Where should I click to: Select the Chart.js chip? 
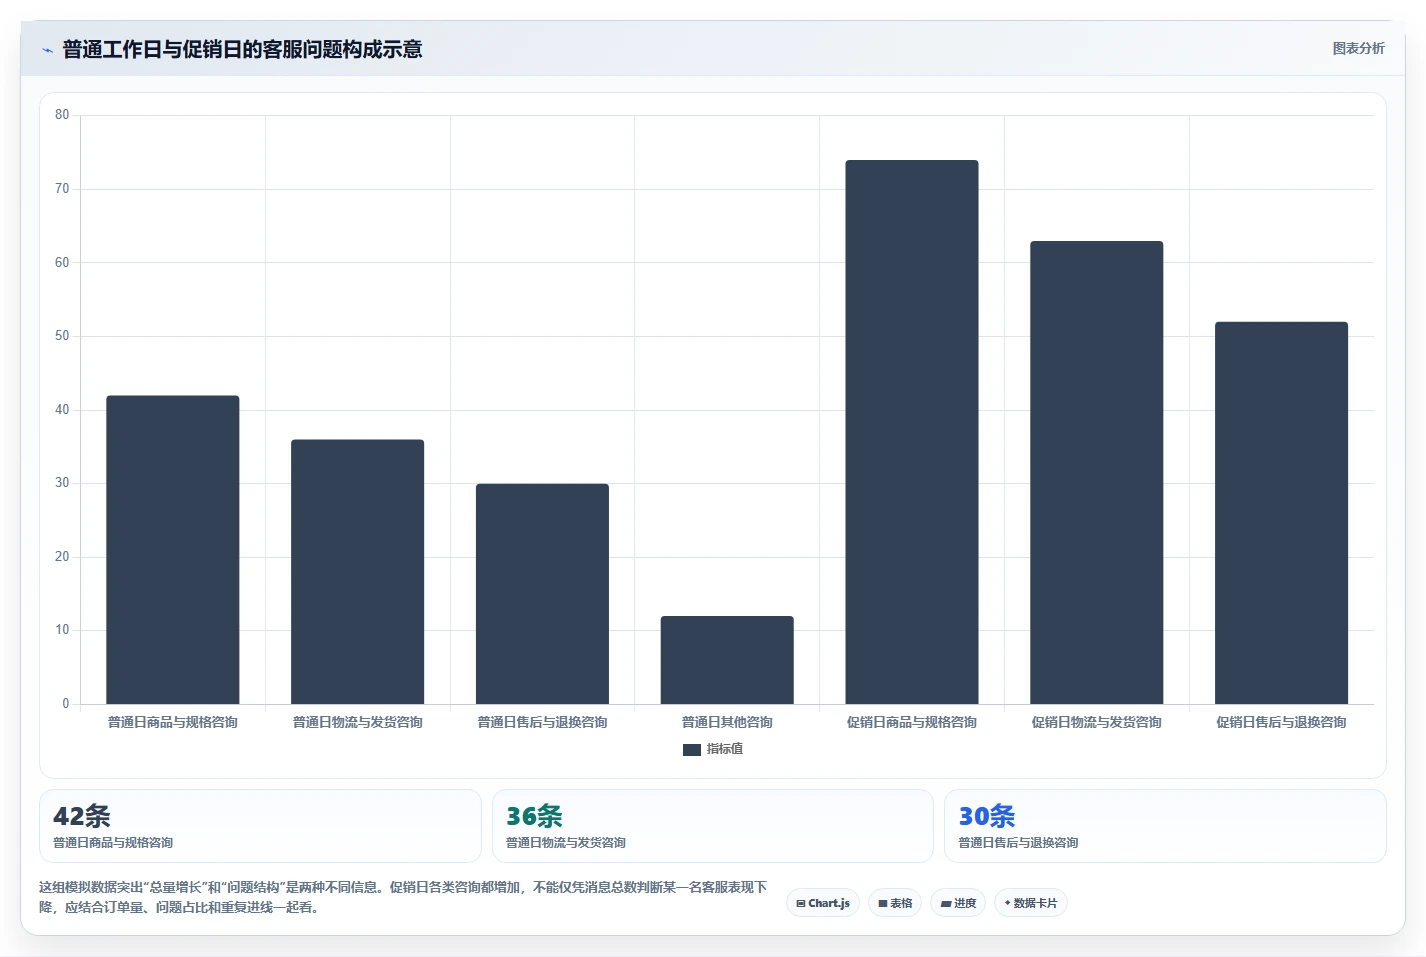click(823, 903)
